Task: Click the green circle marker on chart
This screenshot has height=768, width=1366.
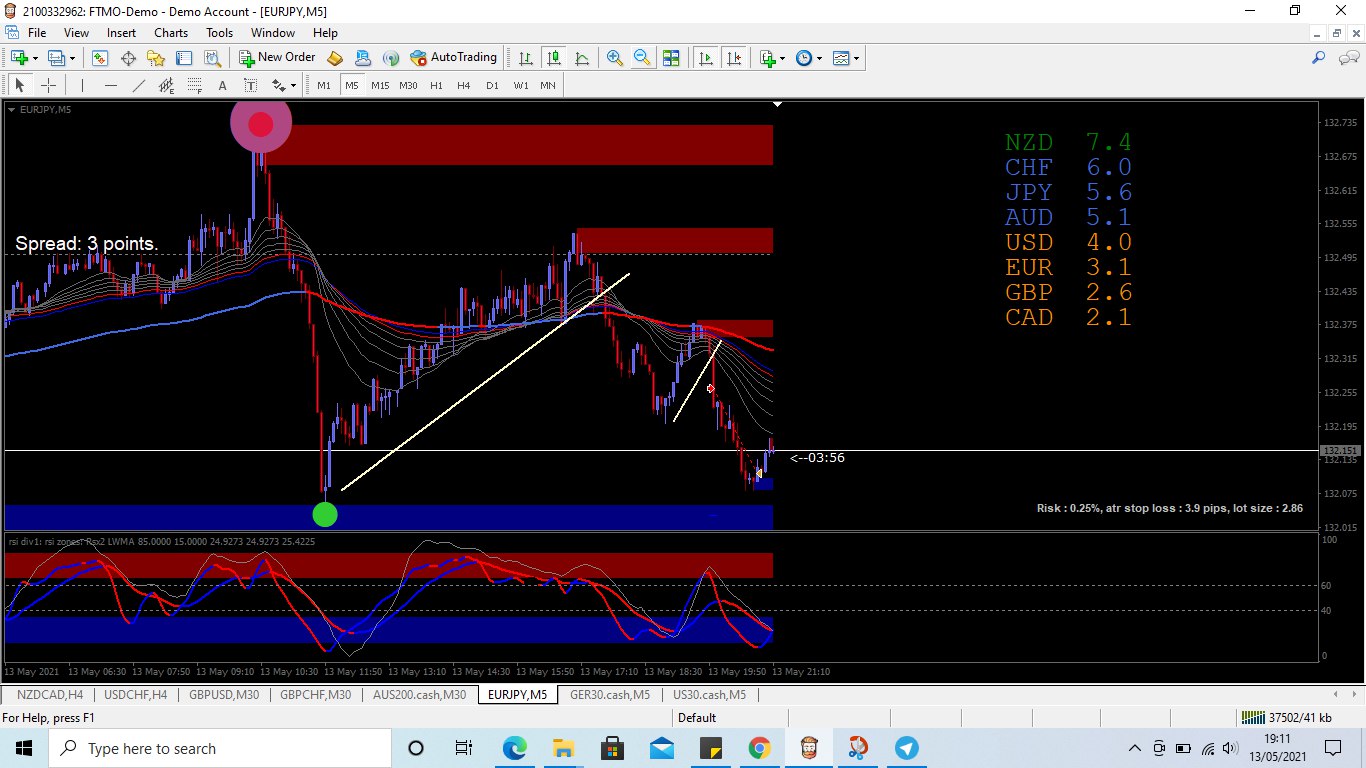Action: click(325, 514)
